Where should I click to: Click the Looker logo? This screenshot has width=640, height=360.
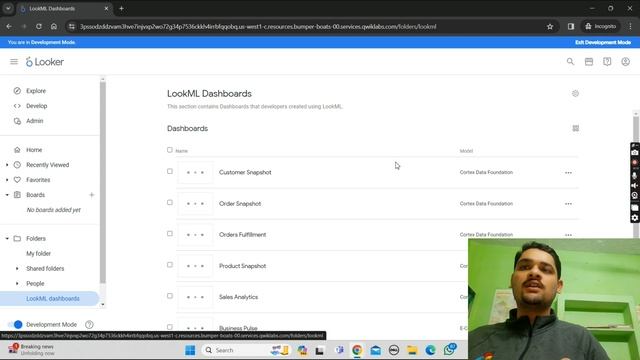[45, 62]
